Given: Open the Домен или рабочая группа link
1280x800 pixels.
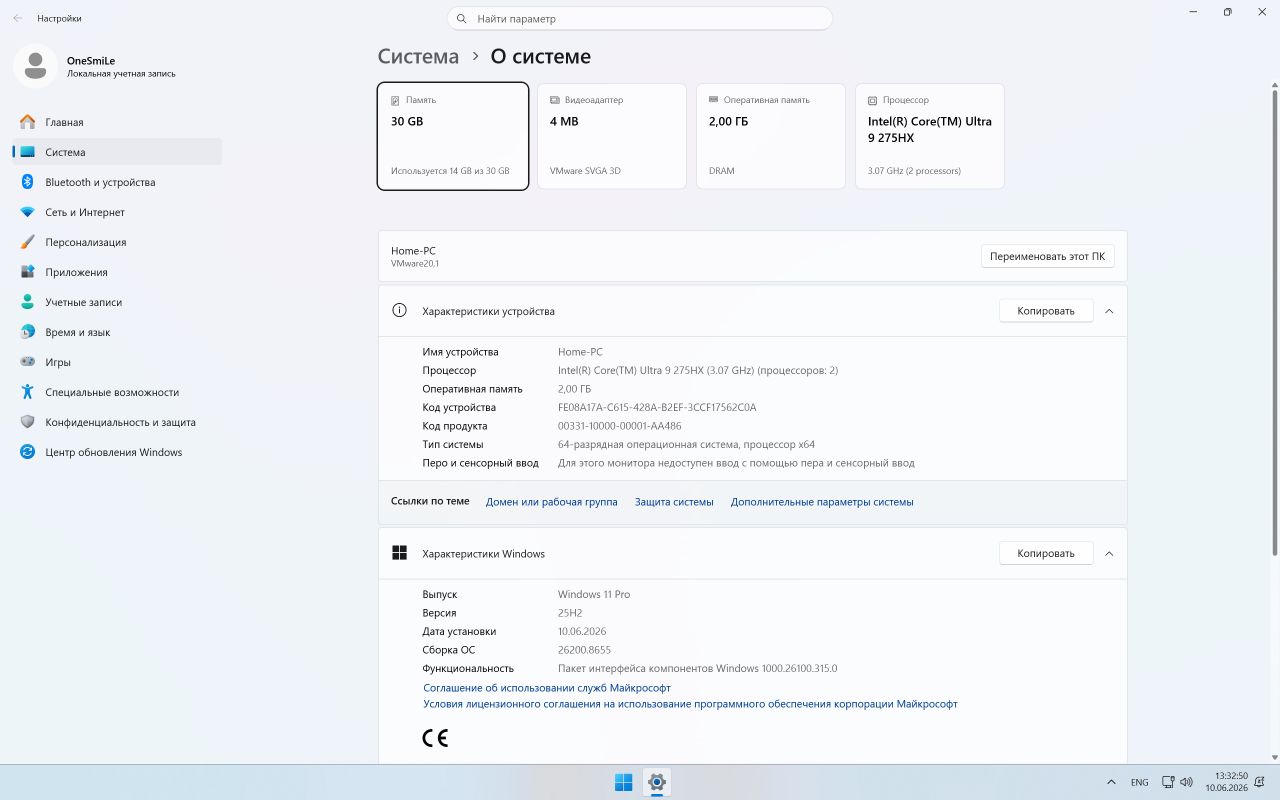Looking at the screenshot, I should coord(552,502).
